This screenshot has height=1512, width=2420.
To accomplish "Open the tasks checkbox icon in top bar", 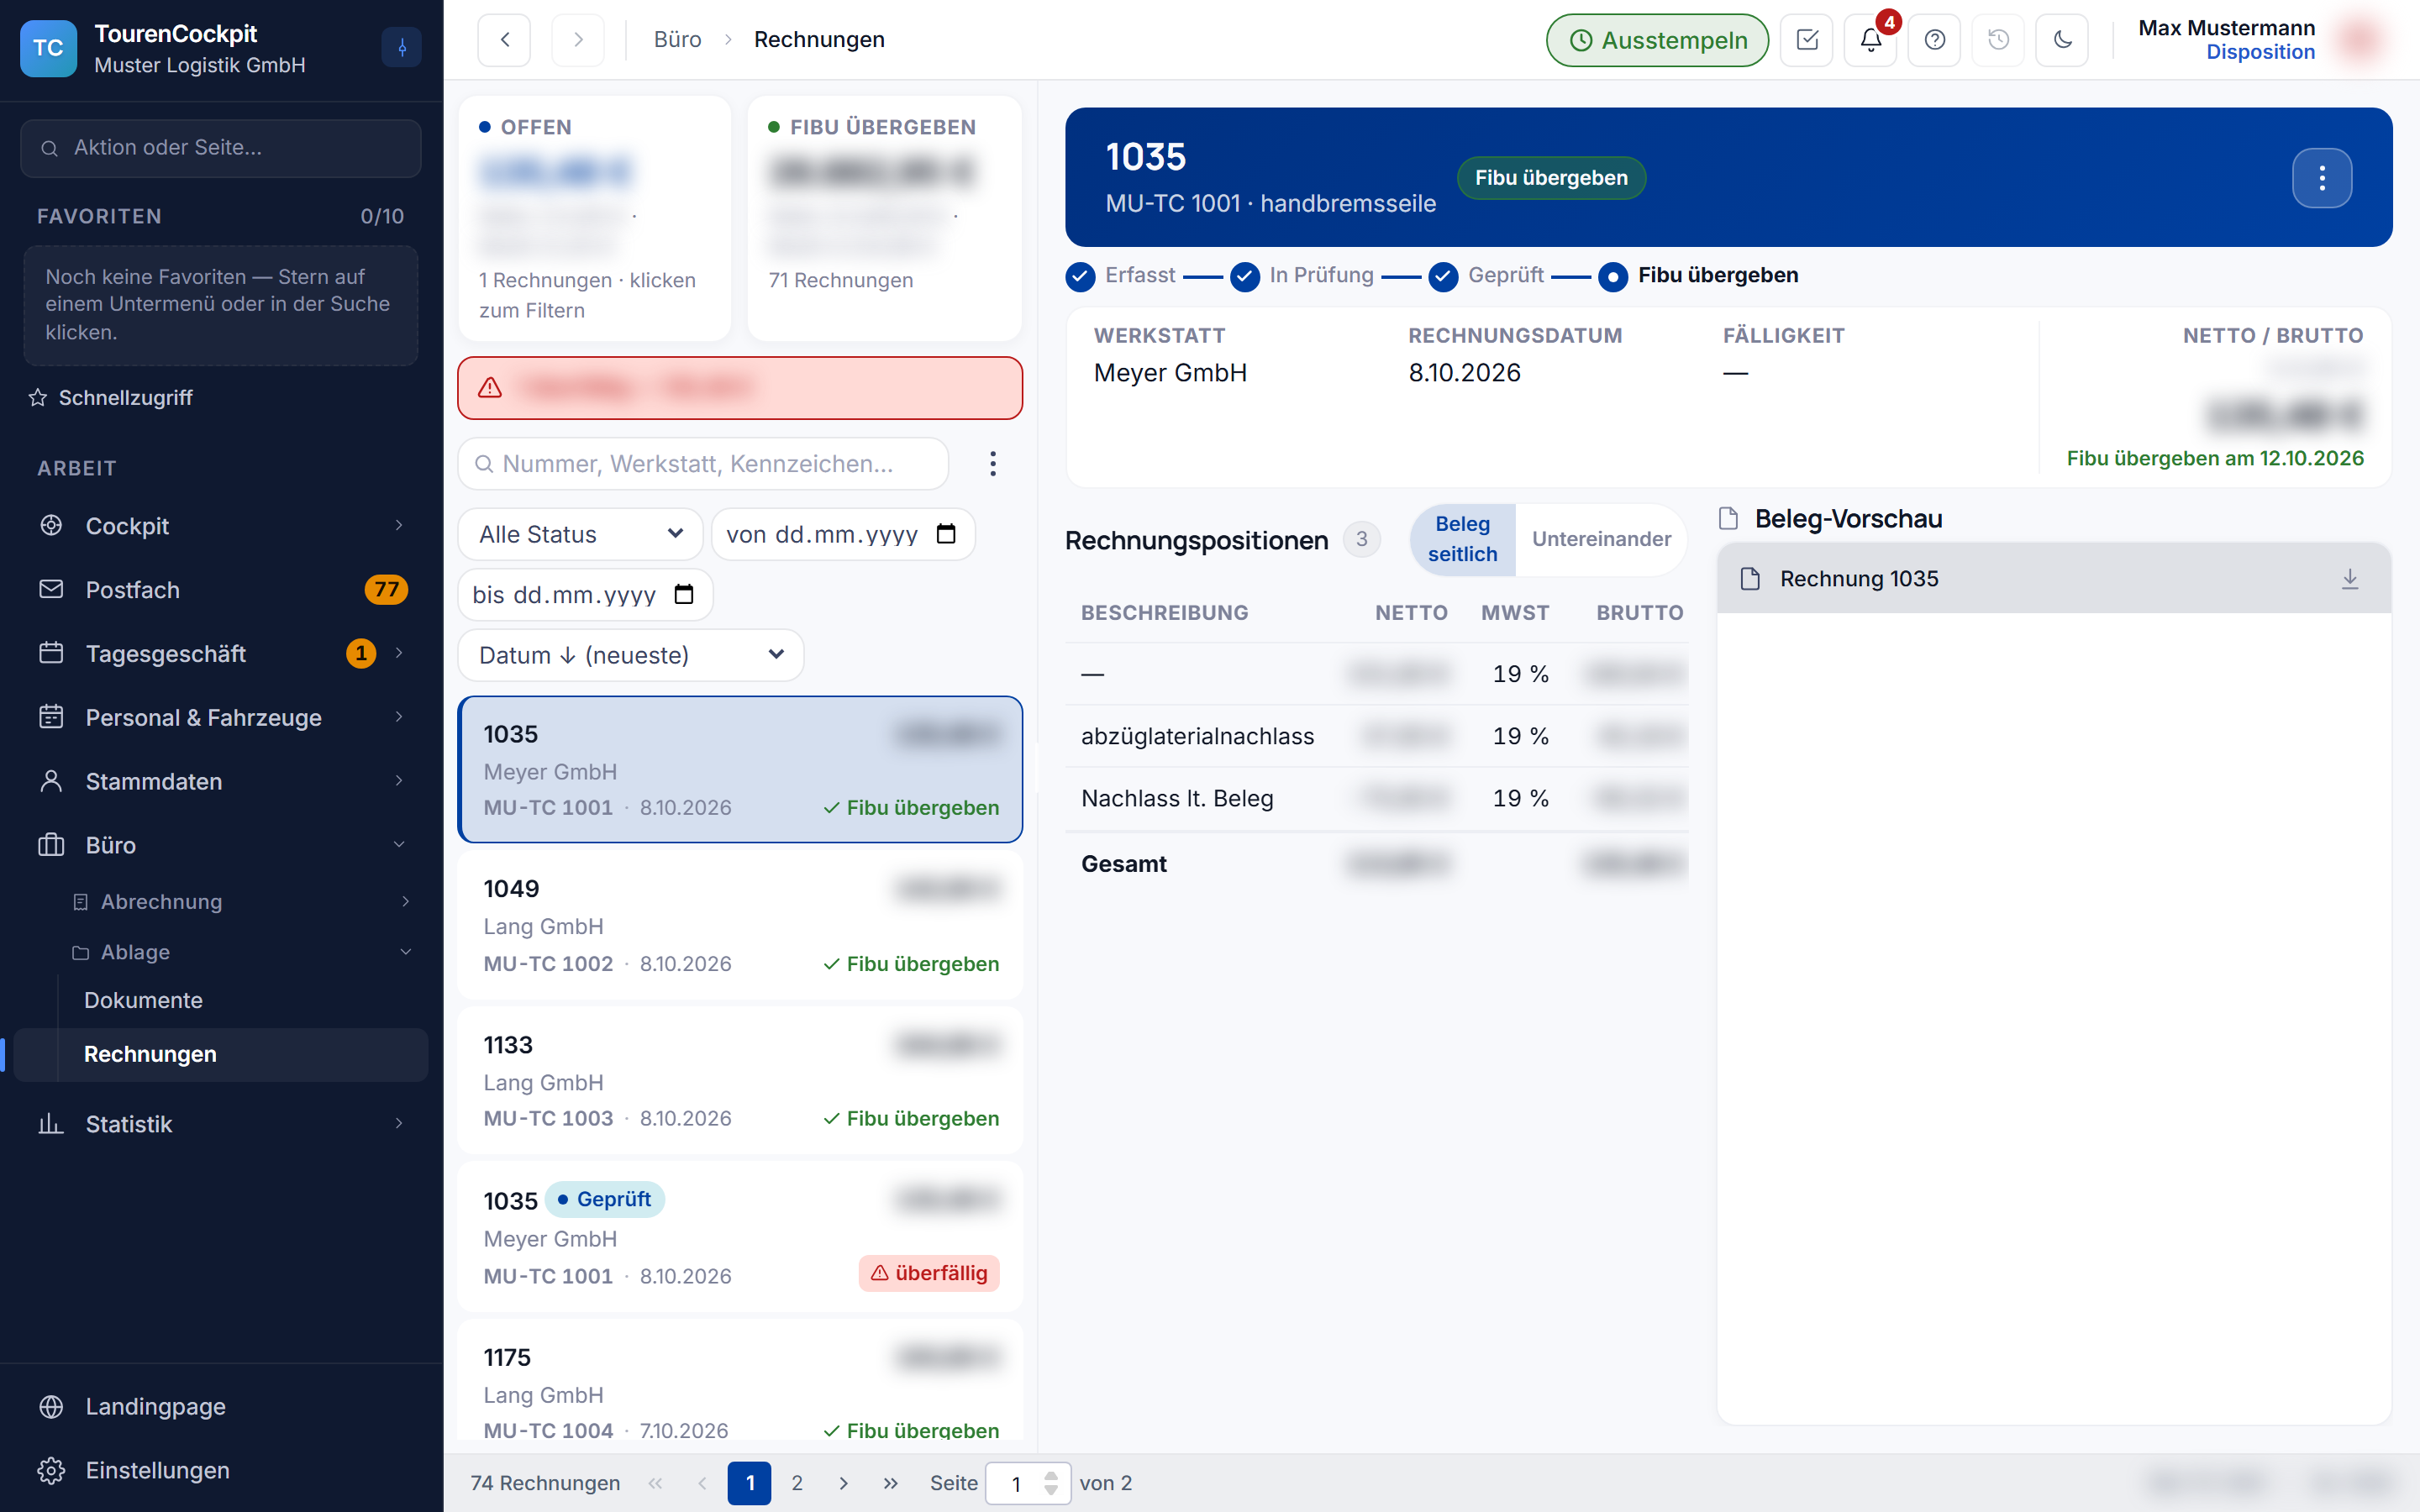I will [1806, 40].
